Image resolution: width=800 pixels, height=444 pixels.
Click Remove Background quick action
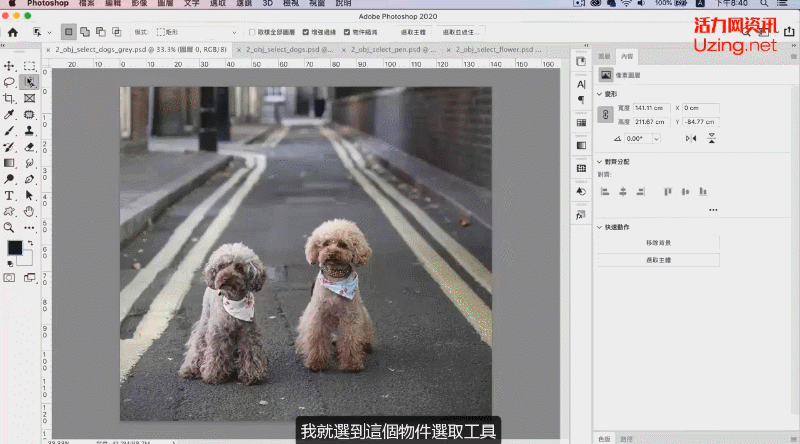coord(658,243)
